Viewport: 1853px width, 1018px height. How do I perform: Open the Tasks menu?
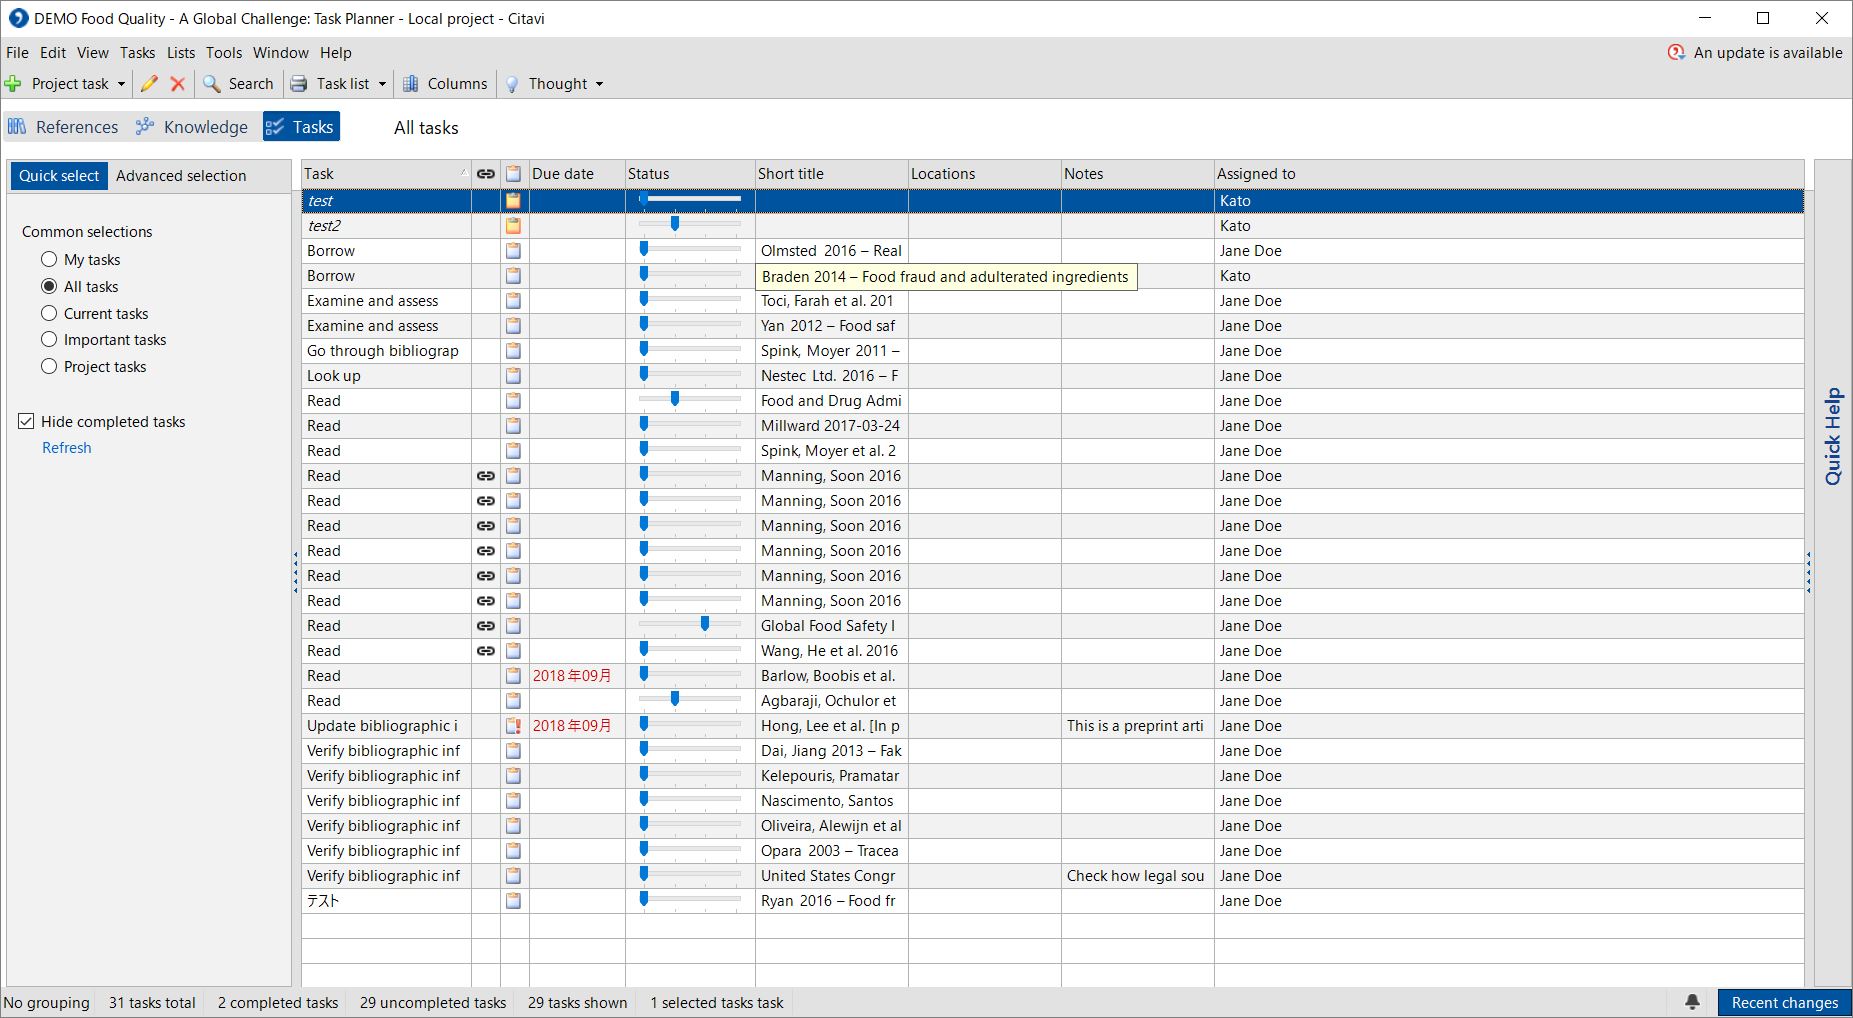tap(138, 53)
